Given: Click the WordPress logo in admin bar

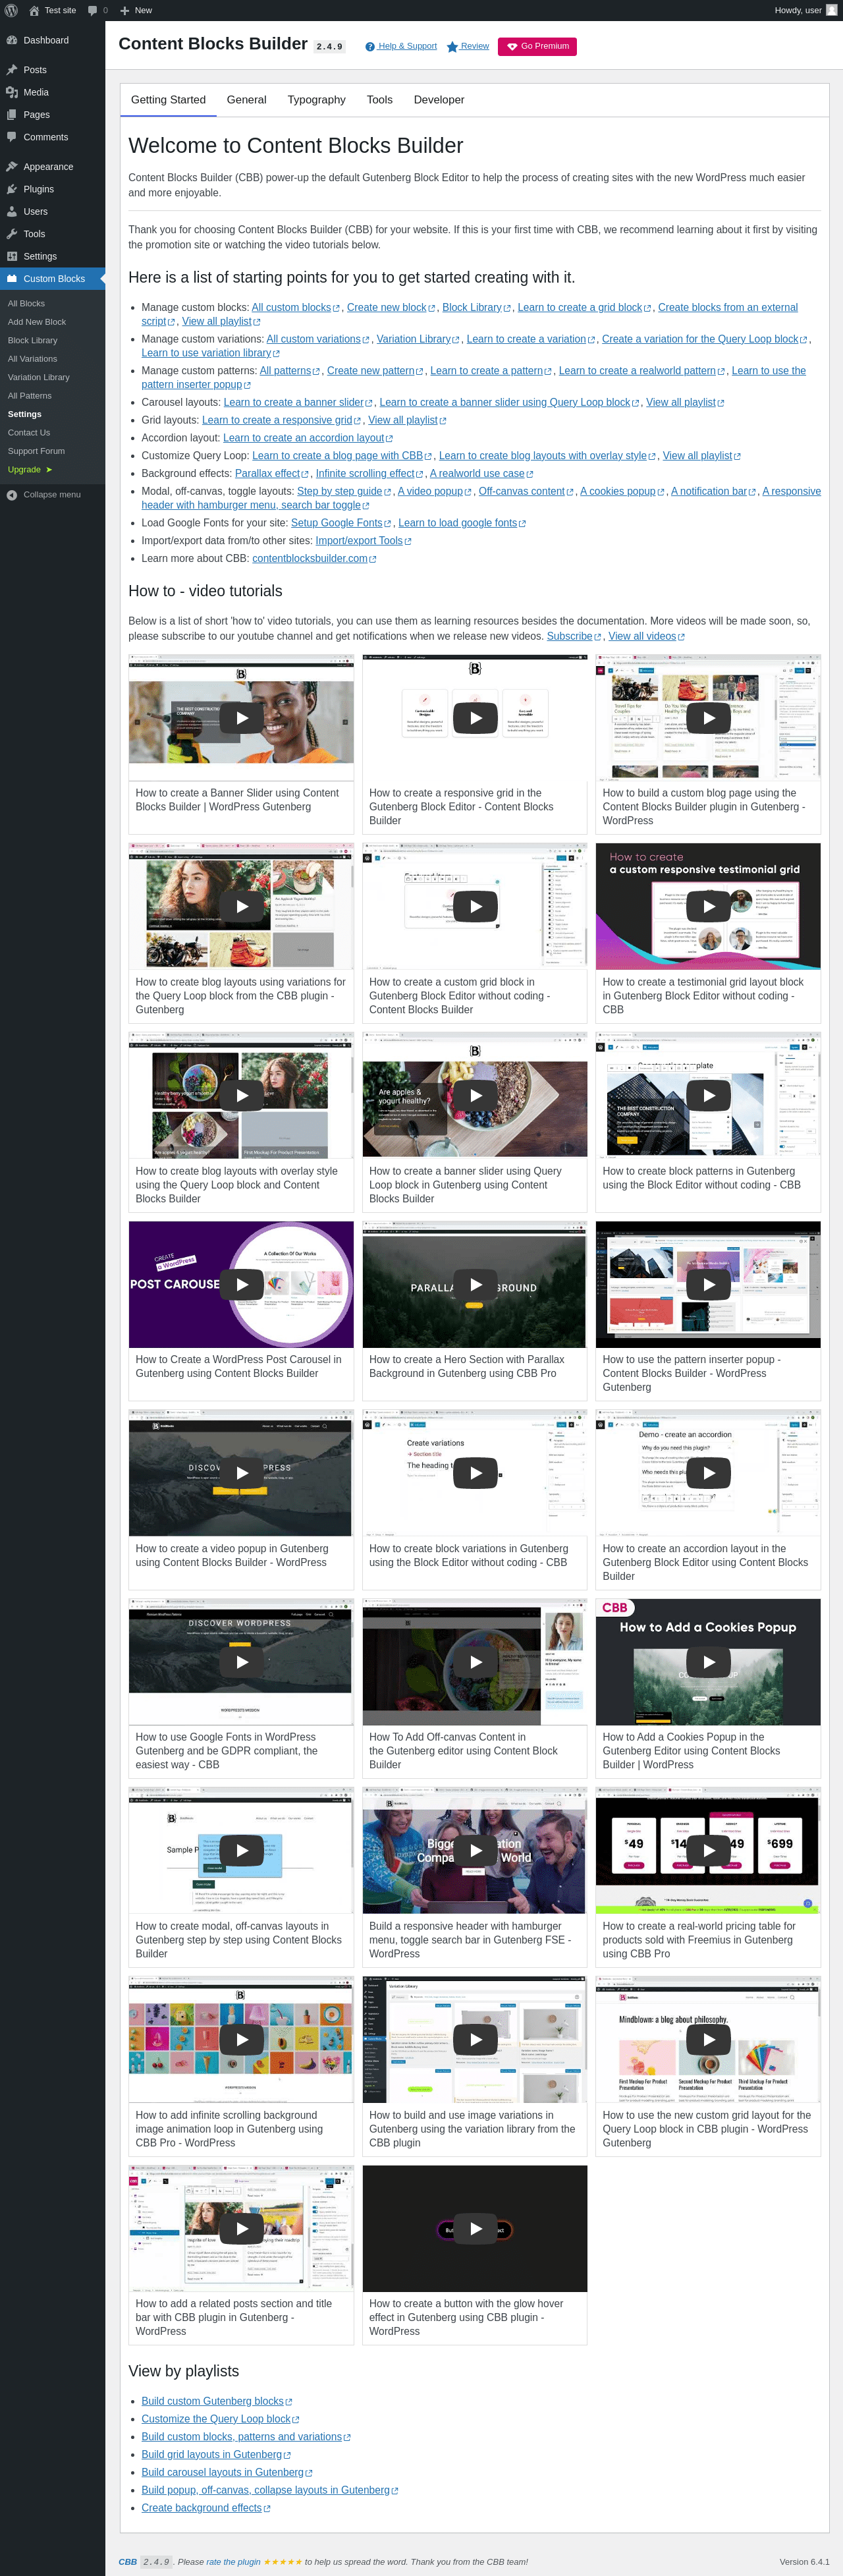Looking at the screenshot, I should coord(11,10).
